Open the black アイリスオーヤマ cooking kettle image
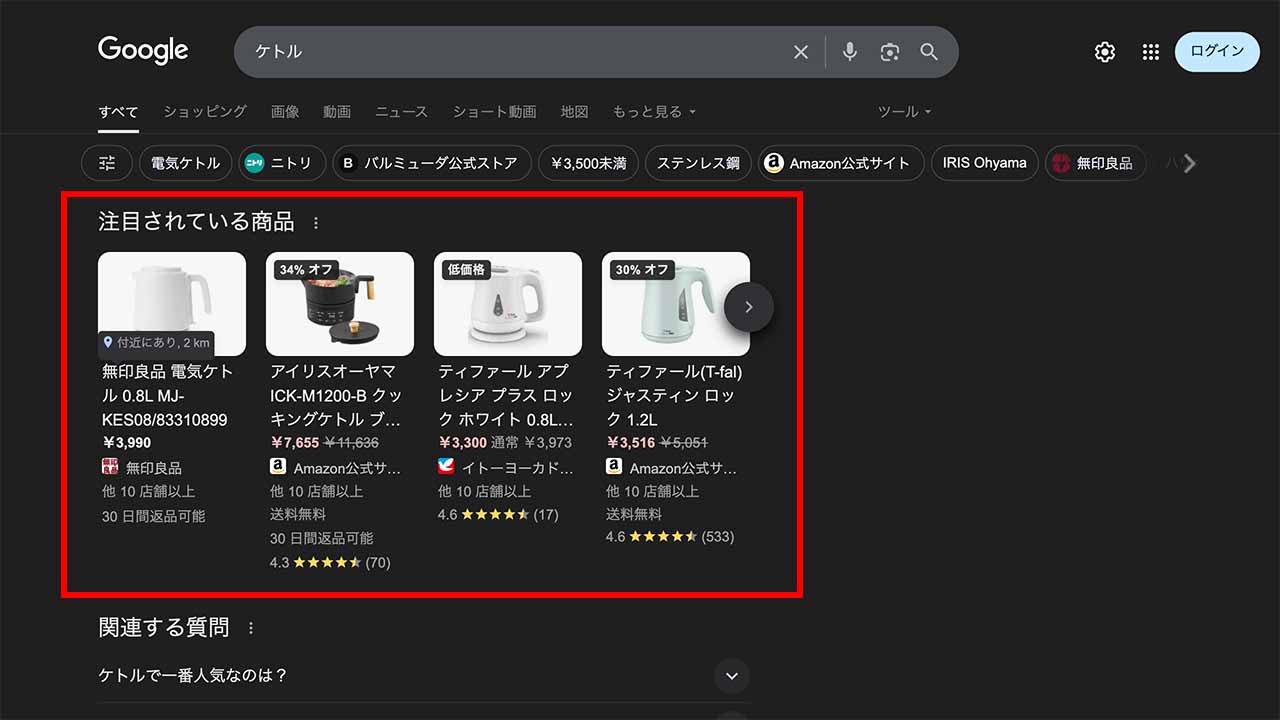The image size is (1280, 720). point(340,304)
